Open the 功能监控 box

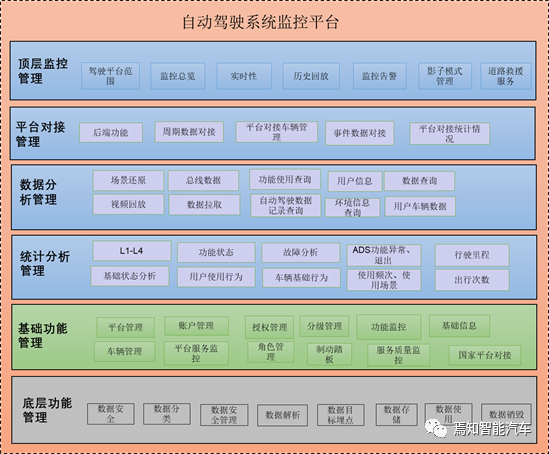pos(389,327)
